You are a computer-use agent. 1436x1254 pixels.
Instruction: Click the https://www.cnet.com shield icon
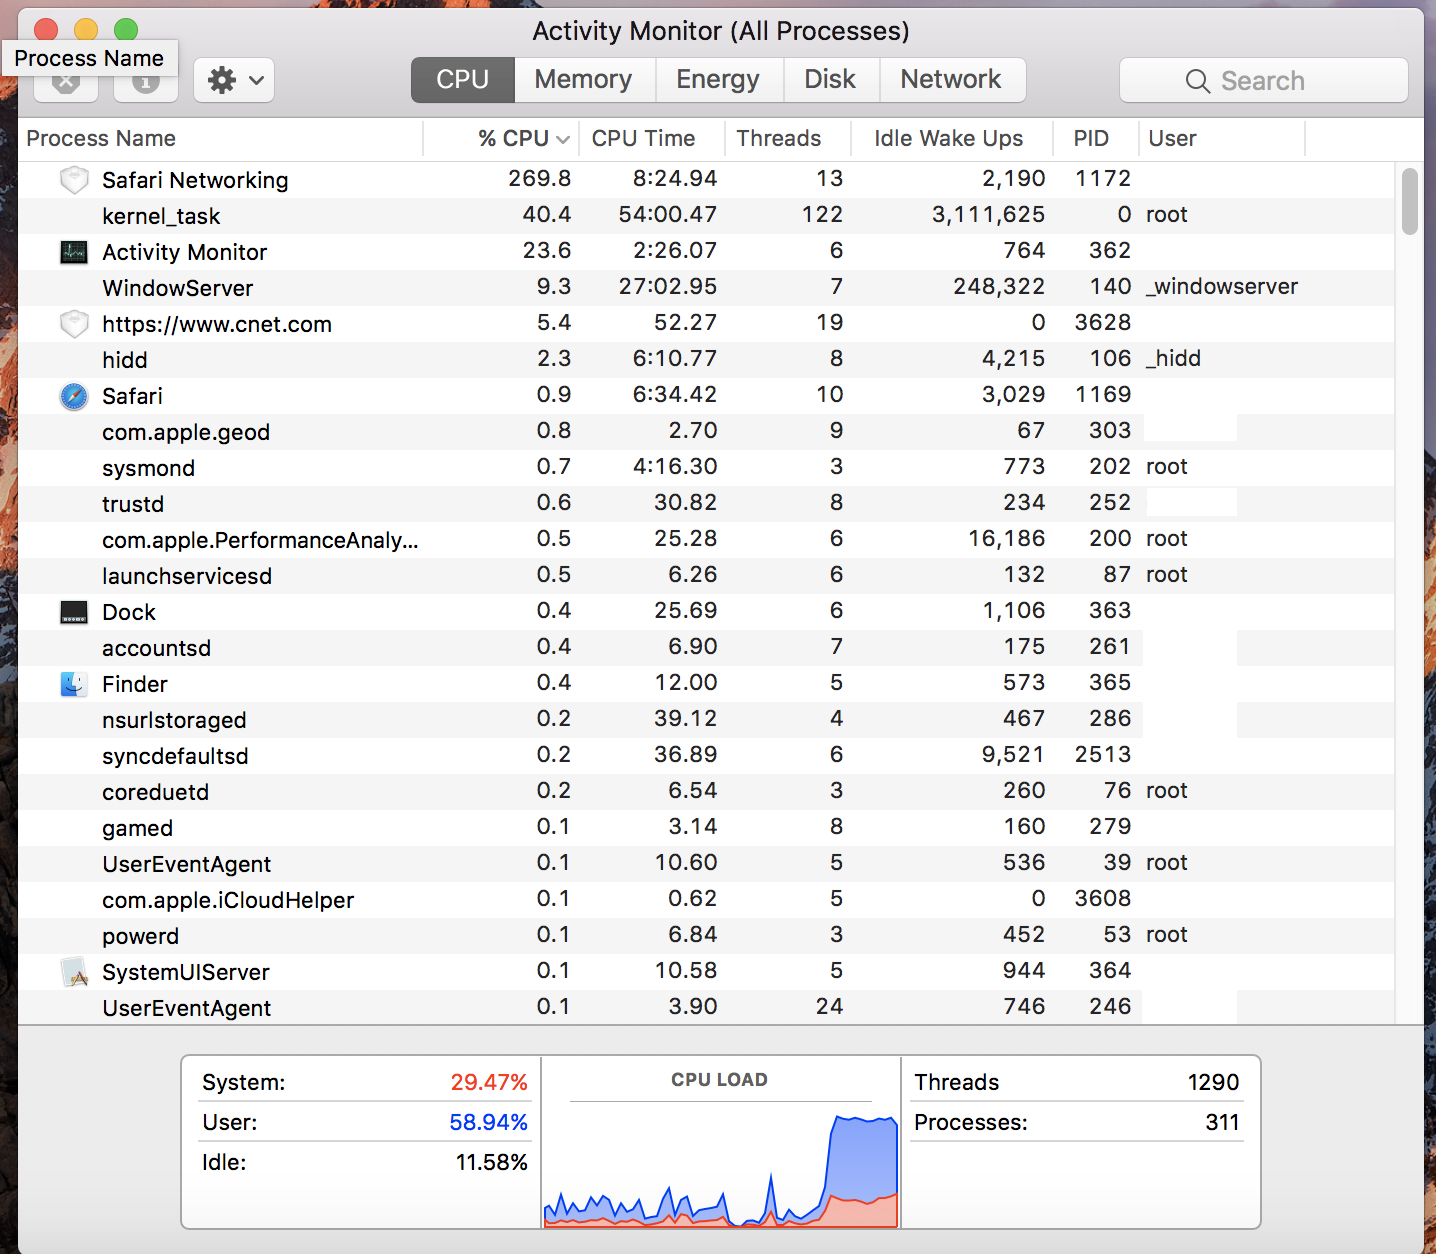74,324
